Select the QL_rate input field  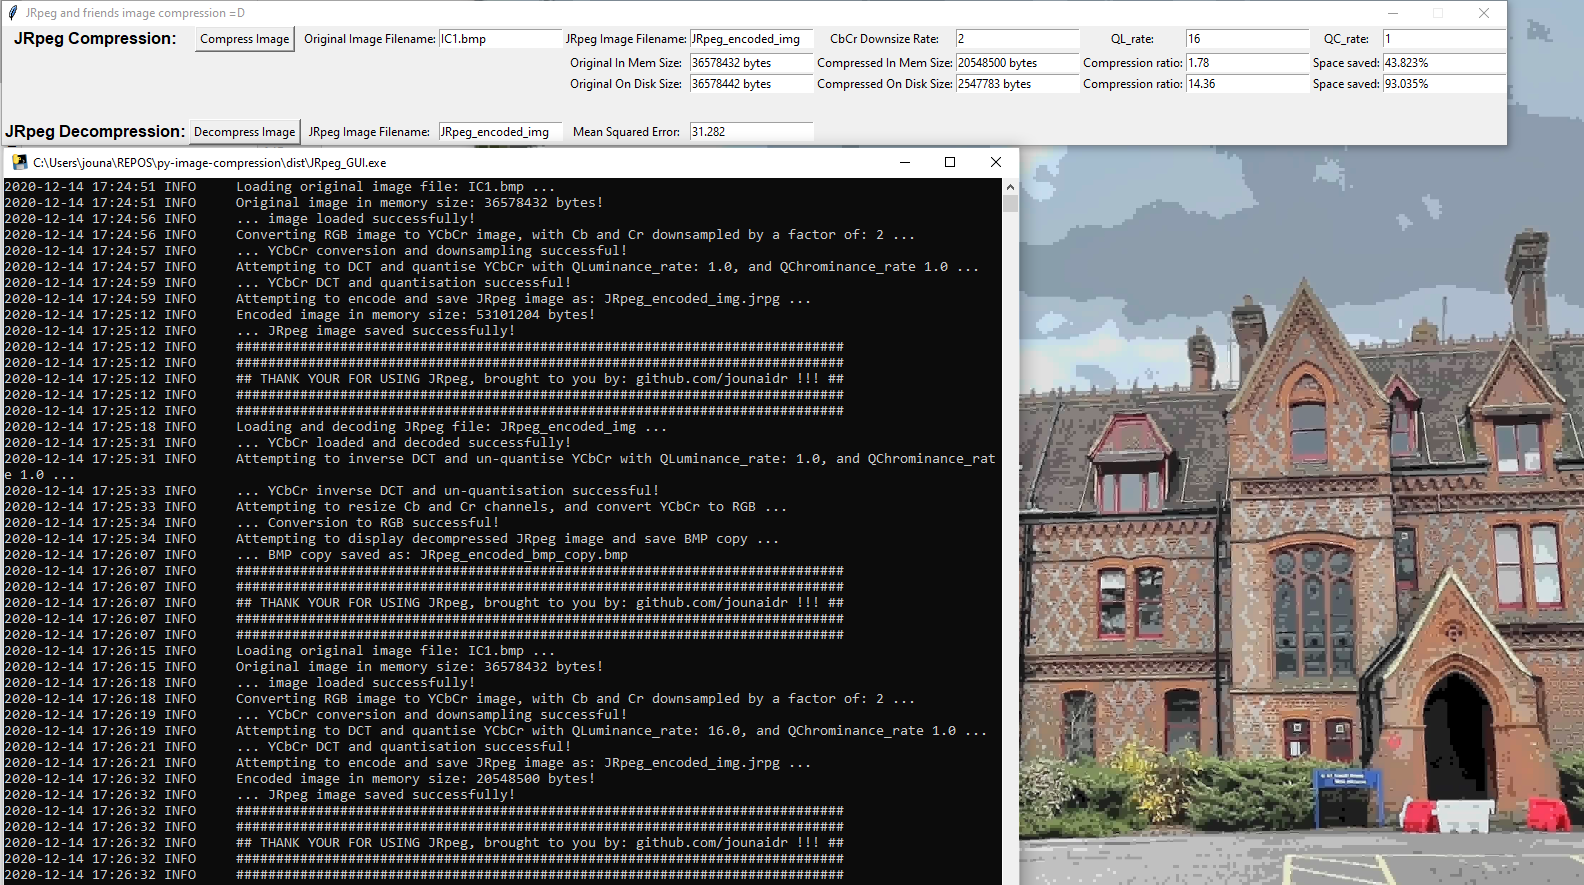(1246, 39)
